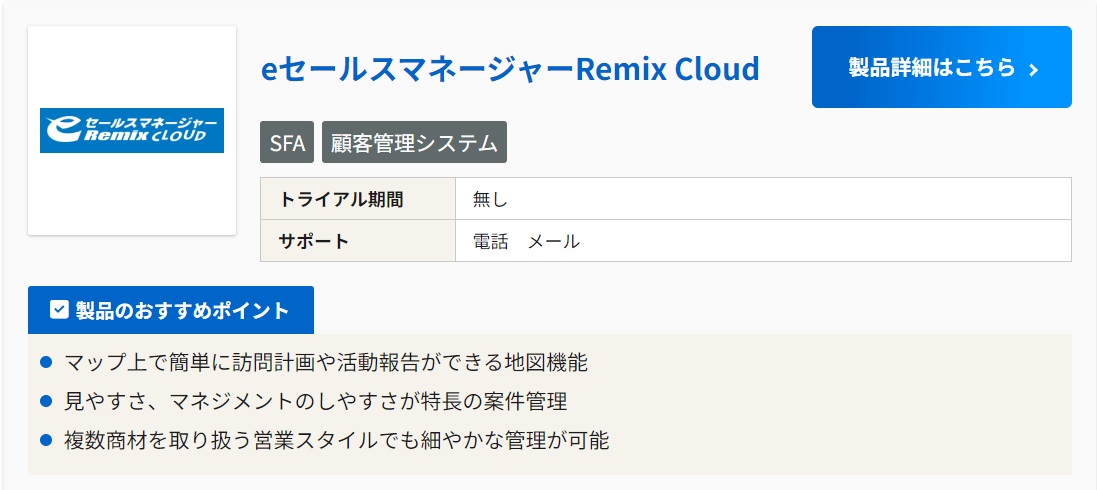Click the text about 地図機能 map feature

(x=326, y=363)
